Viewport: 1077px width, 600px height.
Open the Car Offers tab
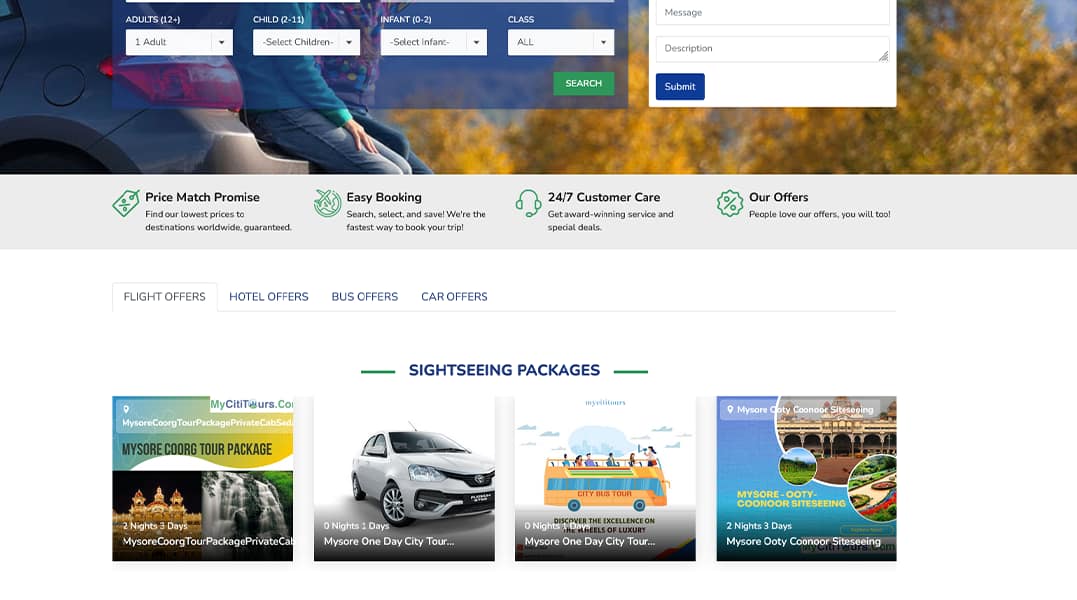(x=454, y=297)
